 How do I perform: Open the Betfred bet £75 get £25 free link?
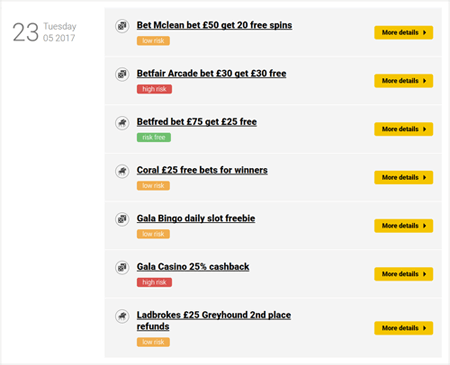pyautogui.click(x=197, y=122)
